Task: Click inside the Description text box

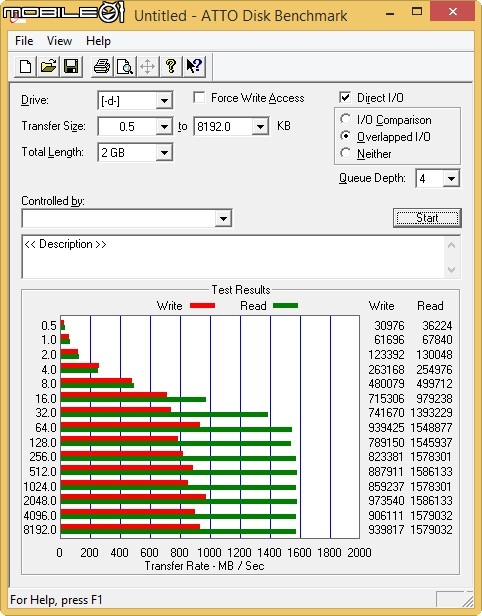Action: [x=234, y=257]
